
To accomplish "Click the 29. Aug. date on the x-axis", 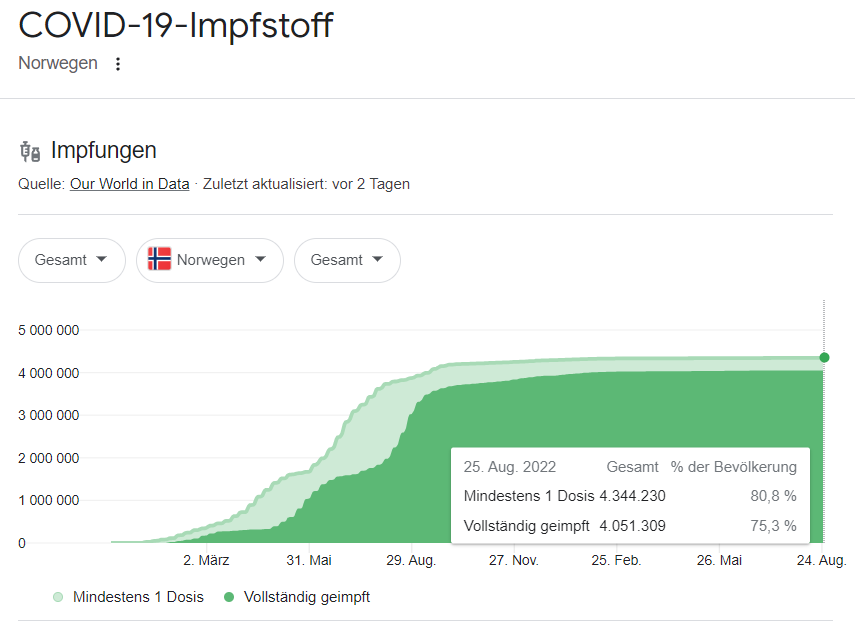I will 411,561.
